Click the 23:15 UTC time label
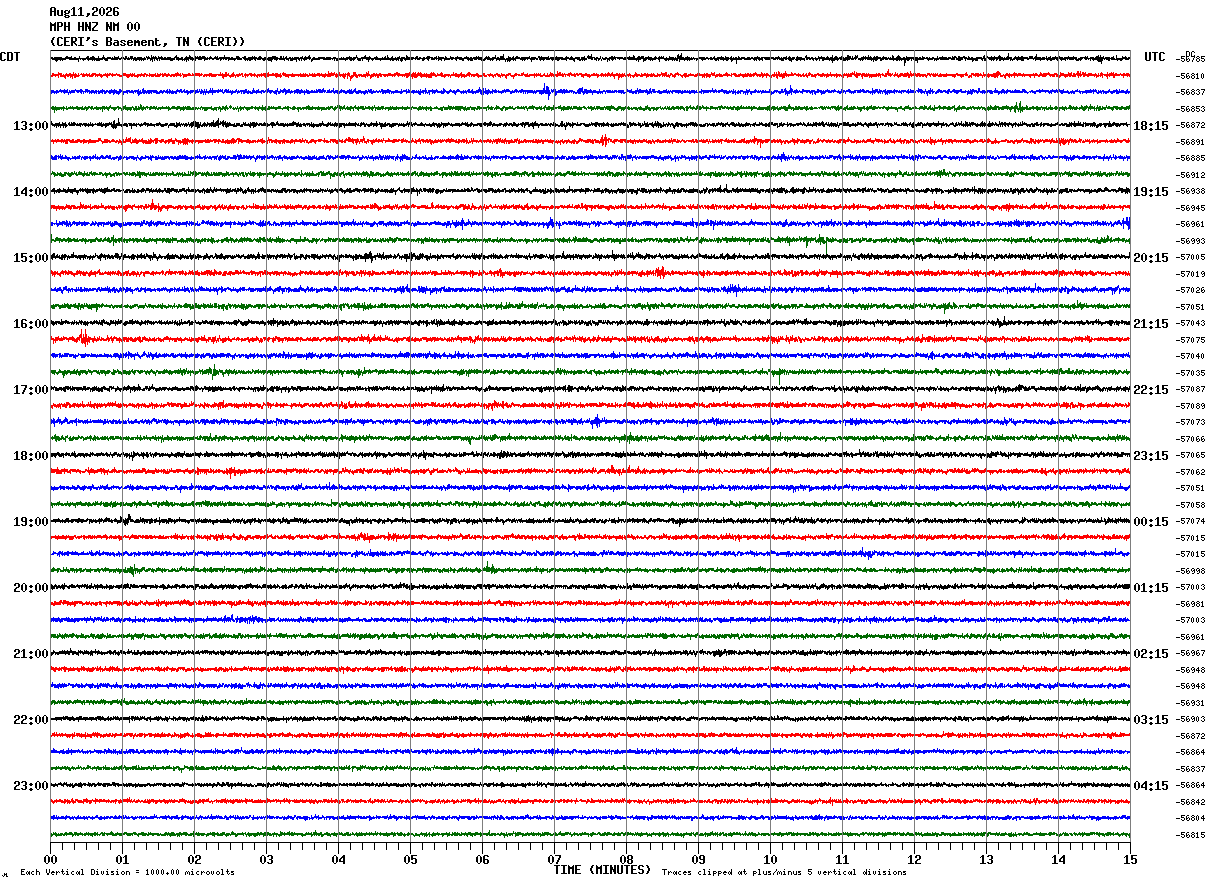The image size is (1210, 886). click(x=1151, y=456)
